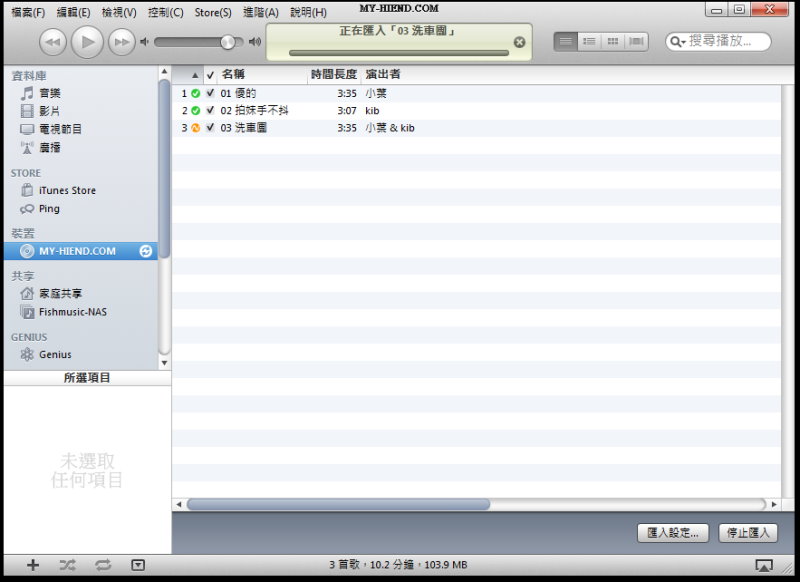Click the 停止匯入 button
Screen dimensions: 800x582
click(747, 533)
